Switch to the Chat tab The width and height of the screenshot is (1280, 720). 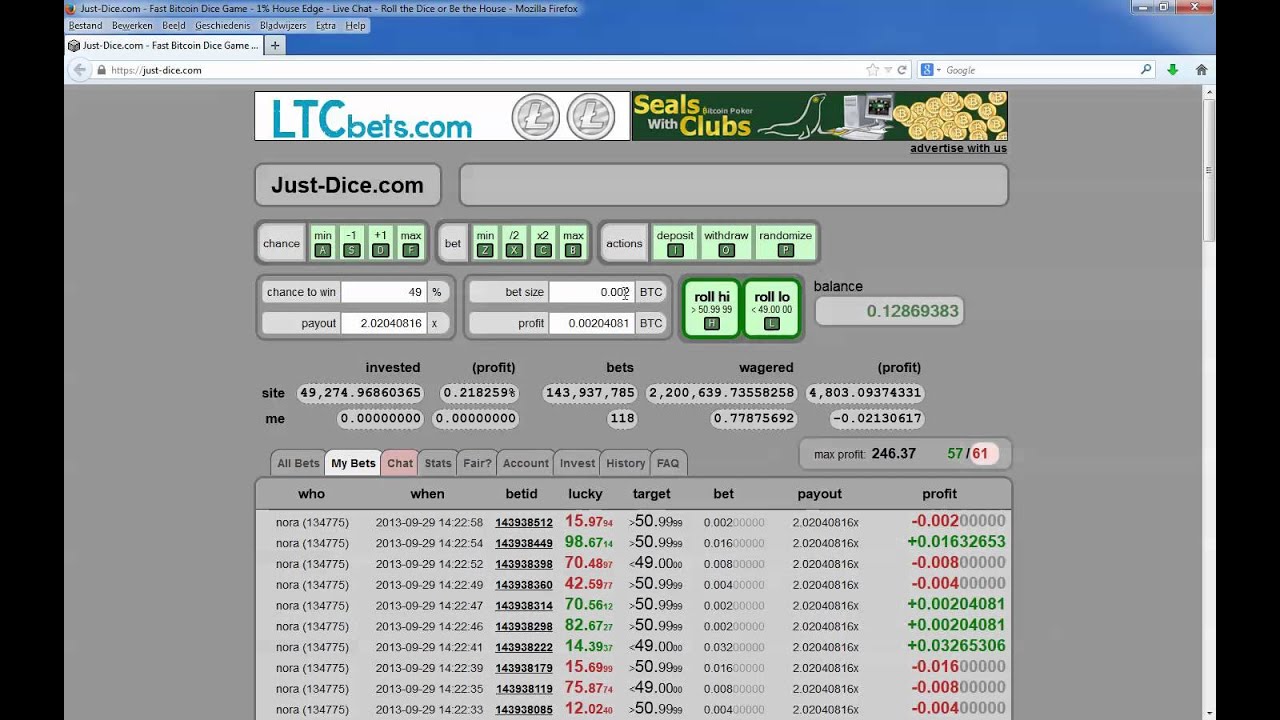coord(400,463)
